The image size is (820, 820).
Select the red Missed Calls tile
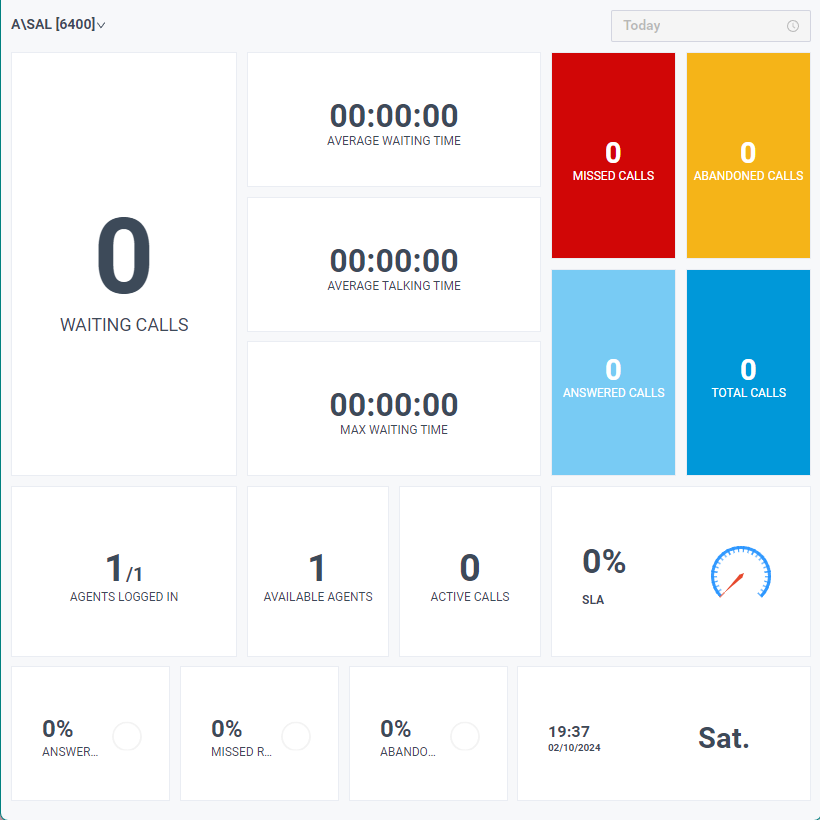pos(613,155)
